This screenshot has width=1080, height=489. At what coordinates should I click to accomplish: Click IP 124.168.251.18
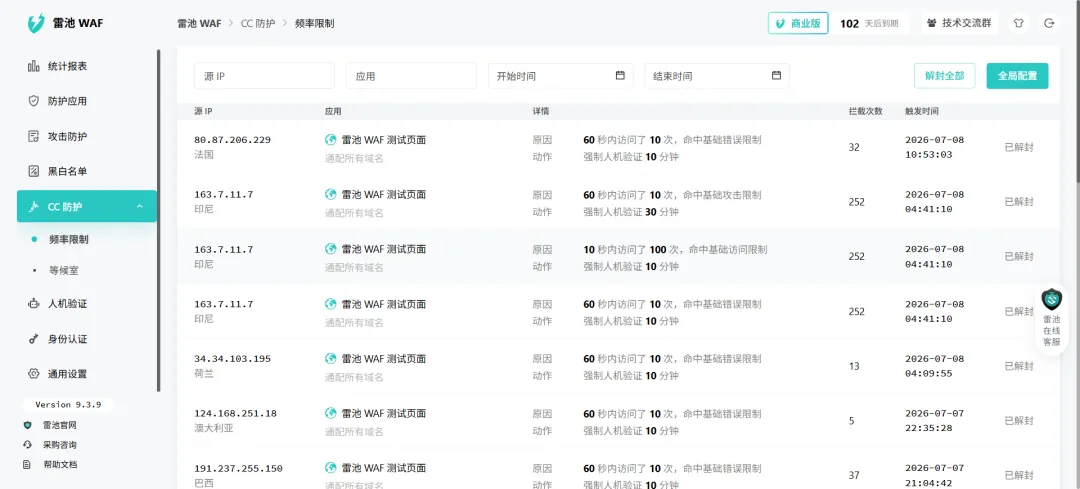coord(236,413)
